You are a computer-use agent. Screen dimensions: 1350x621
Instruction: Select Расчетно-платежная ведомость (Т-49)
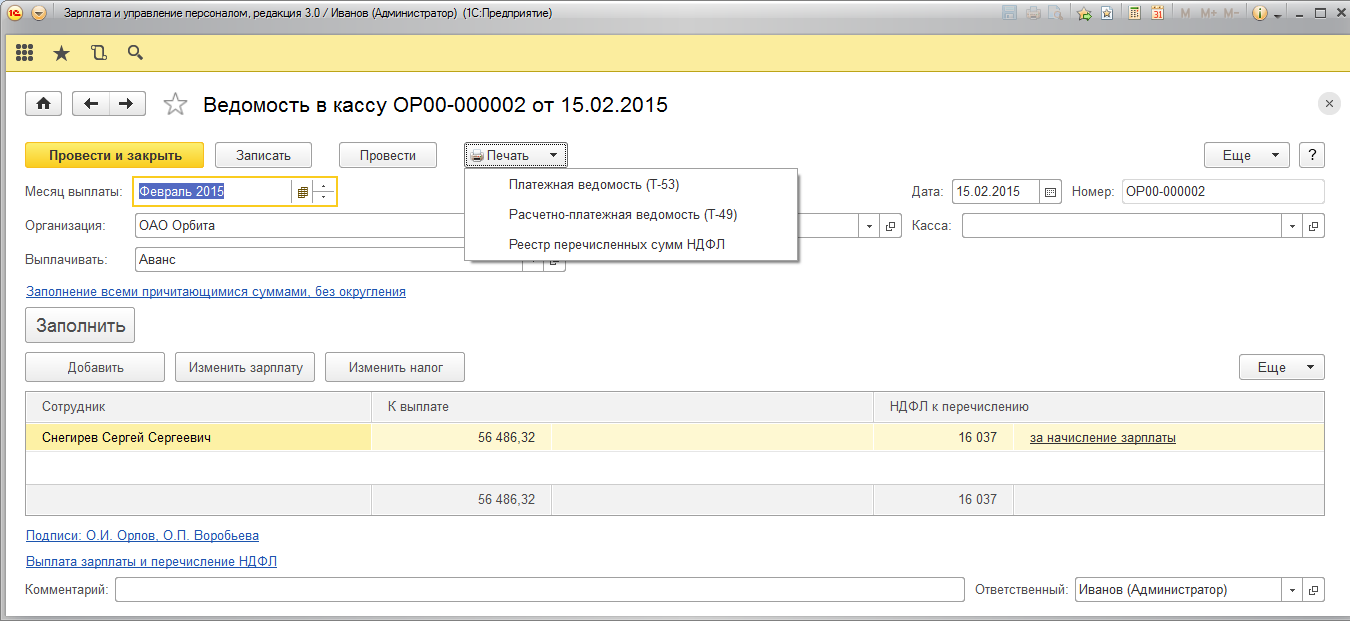pos(623,214)
